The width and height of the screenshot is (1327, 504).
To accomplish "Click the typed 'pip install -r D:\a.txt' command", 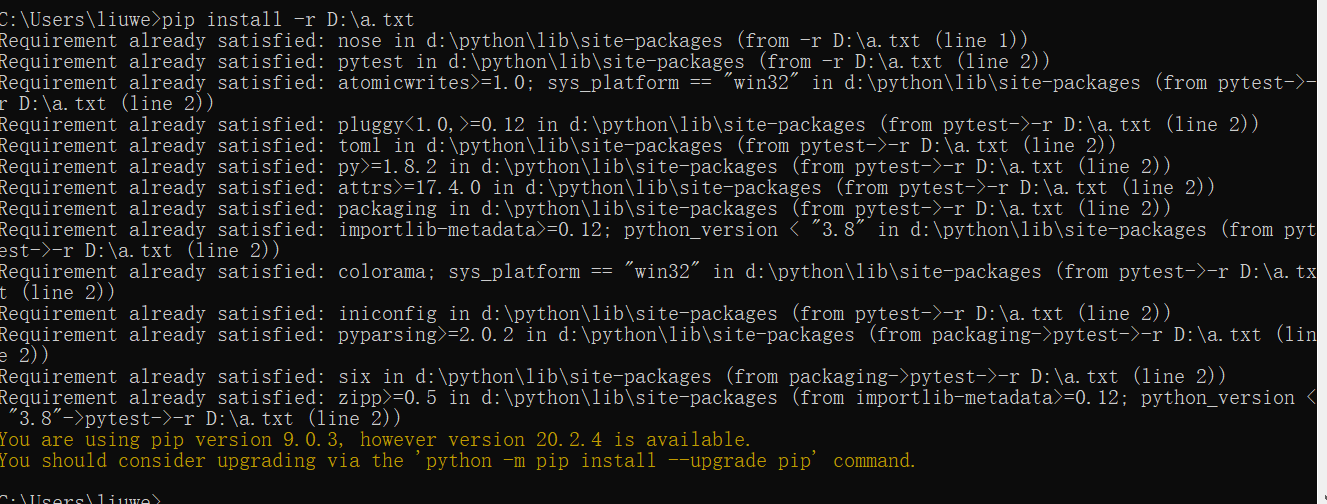I will [x=287, y=19].
